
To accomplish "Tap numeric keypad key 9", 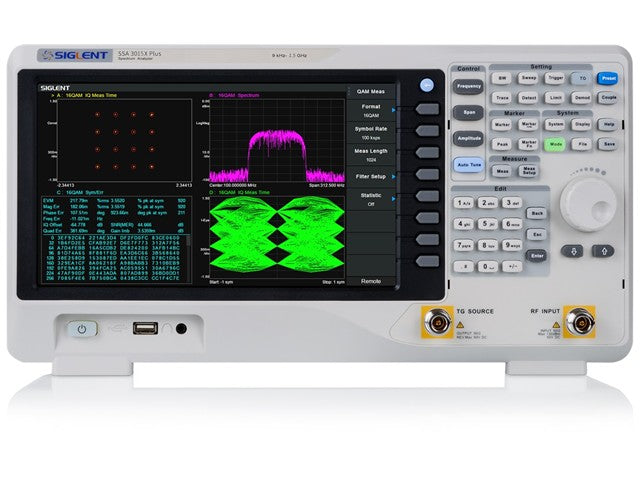I will 512,245.
